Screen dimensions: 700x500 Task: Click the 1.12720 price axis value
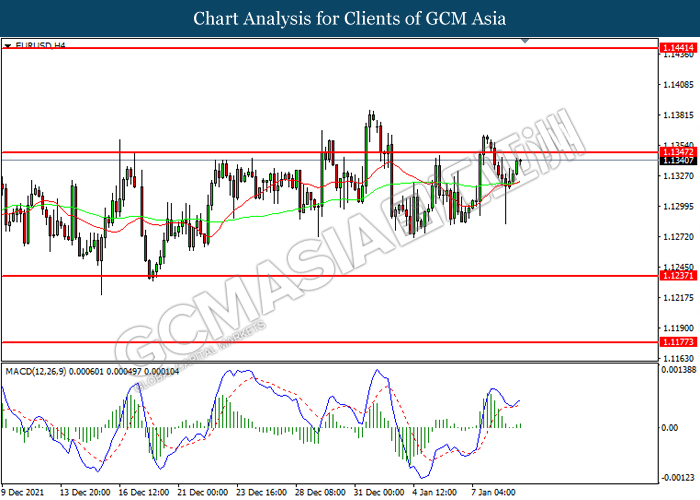(679, 237)
